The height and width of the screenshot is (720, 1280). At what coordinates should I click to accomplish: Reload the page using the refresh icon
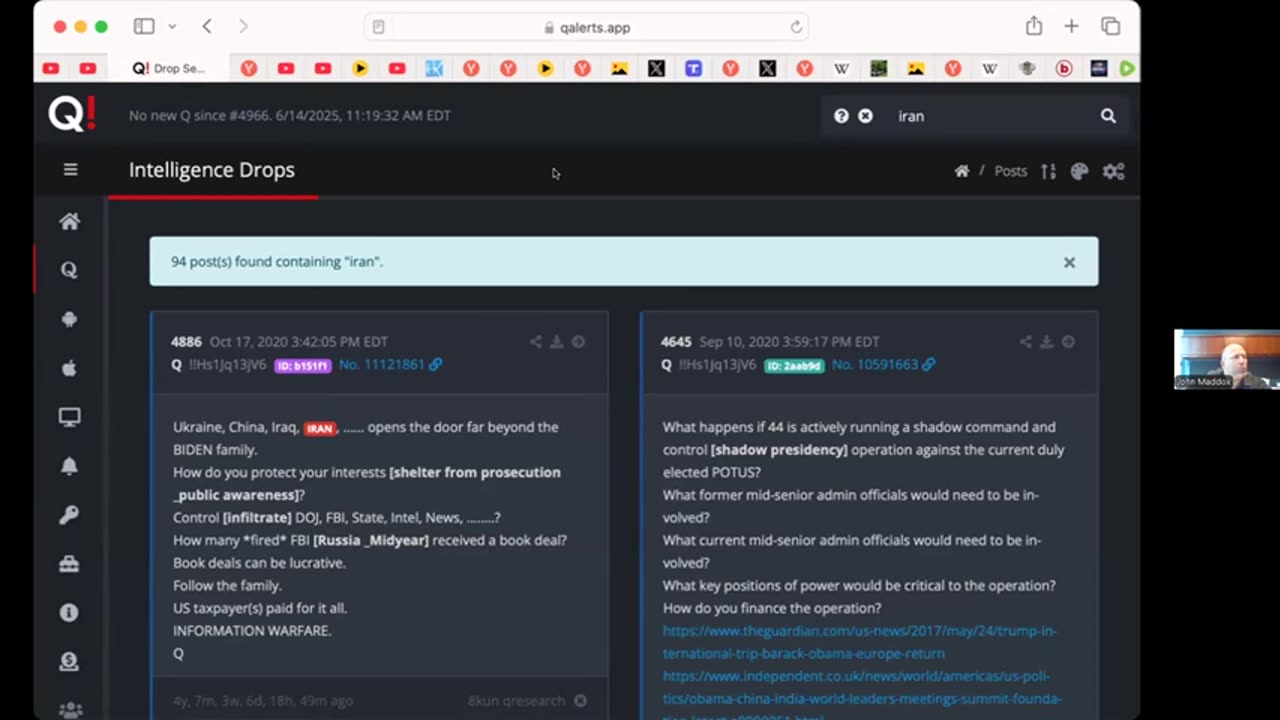[x=796, y=28]
